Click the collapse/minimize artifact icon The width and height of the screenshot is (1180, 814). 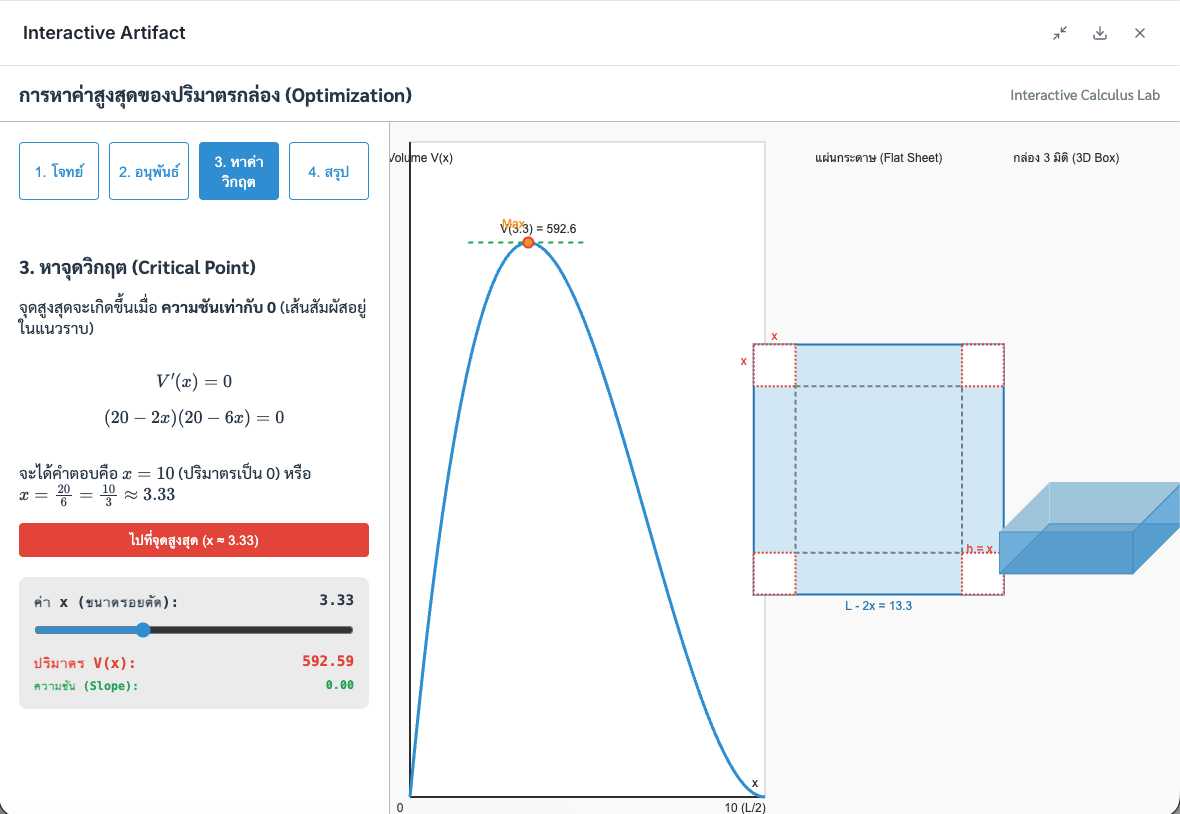1060,33
